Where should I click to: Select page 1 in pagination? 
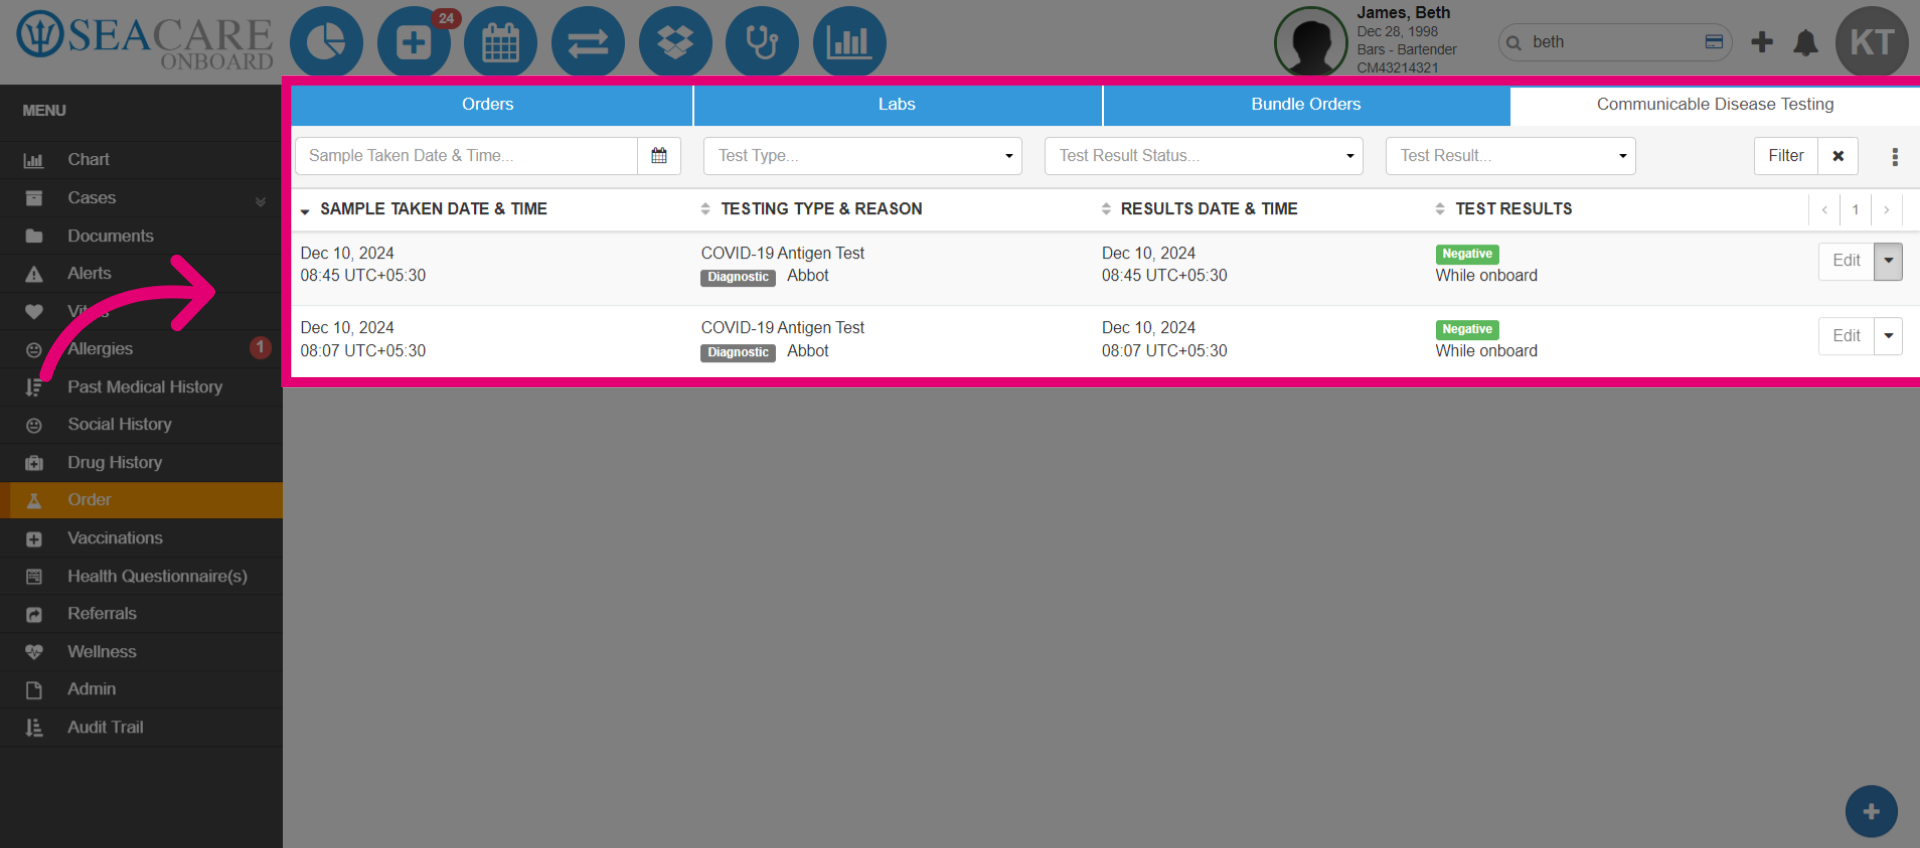point(1856,210)
